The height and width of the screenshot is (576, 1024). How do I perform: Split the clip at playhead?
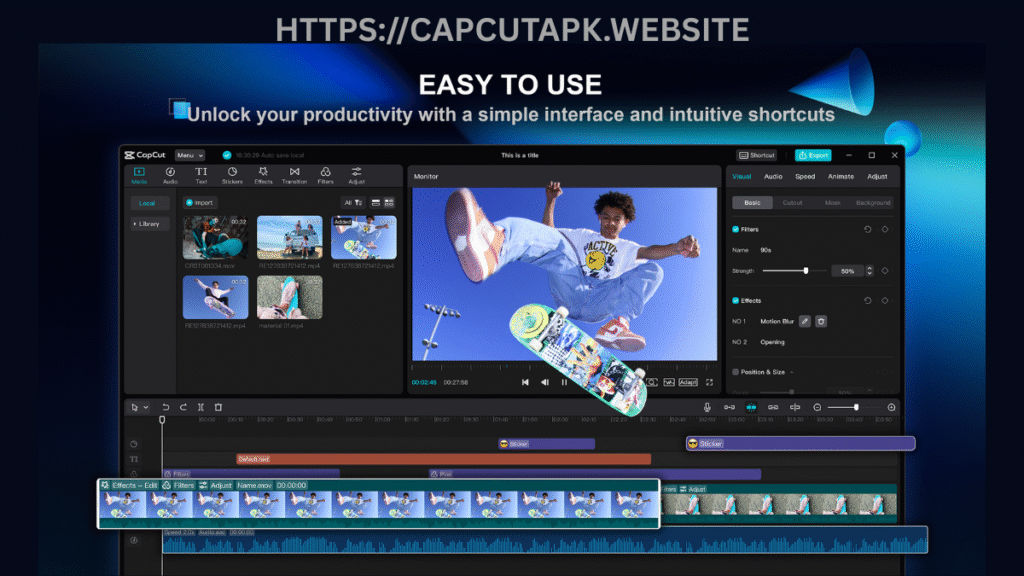(201, 407)
